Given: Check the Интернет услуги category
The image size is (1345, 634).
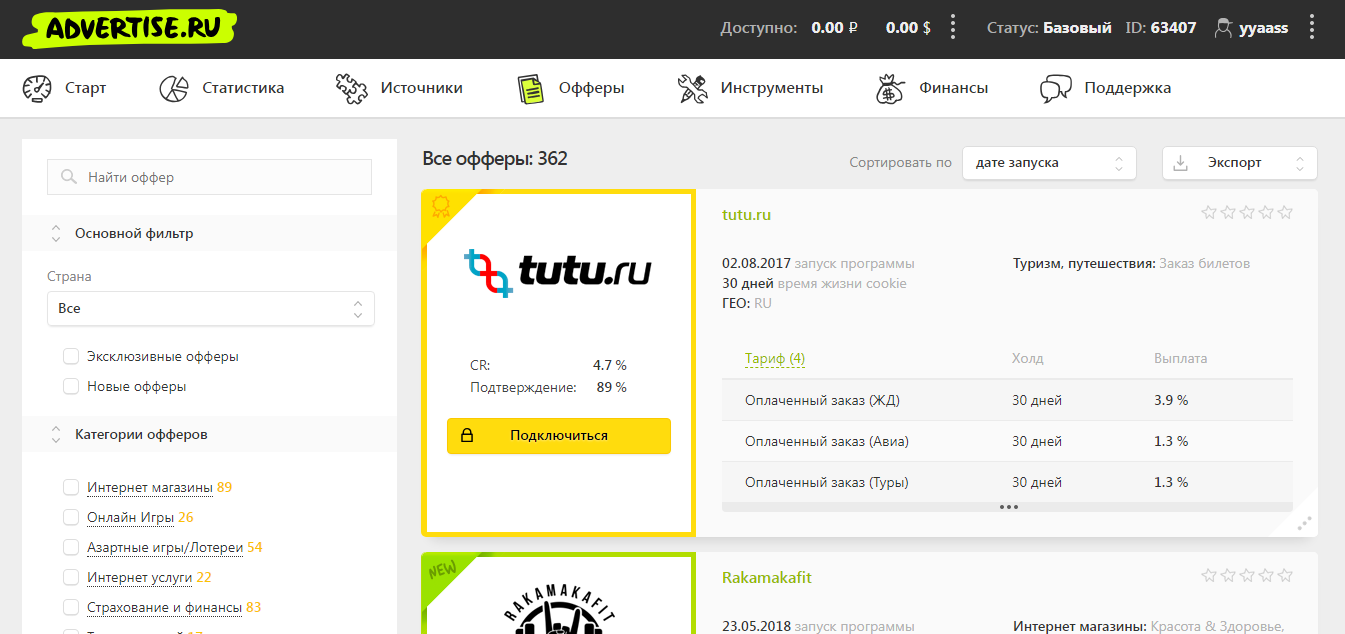Looking at the screenshot, I should point(71,577).
